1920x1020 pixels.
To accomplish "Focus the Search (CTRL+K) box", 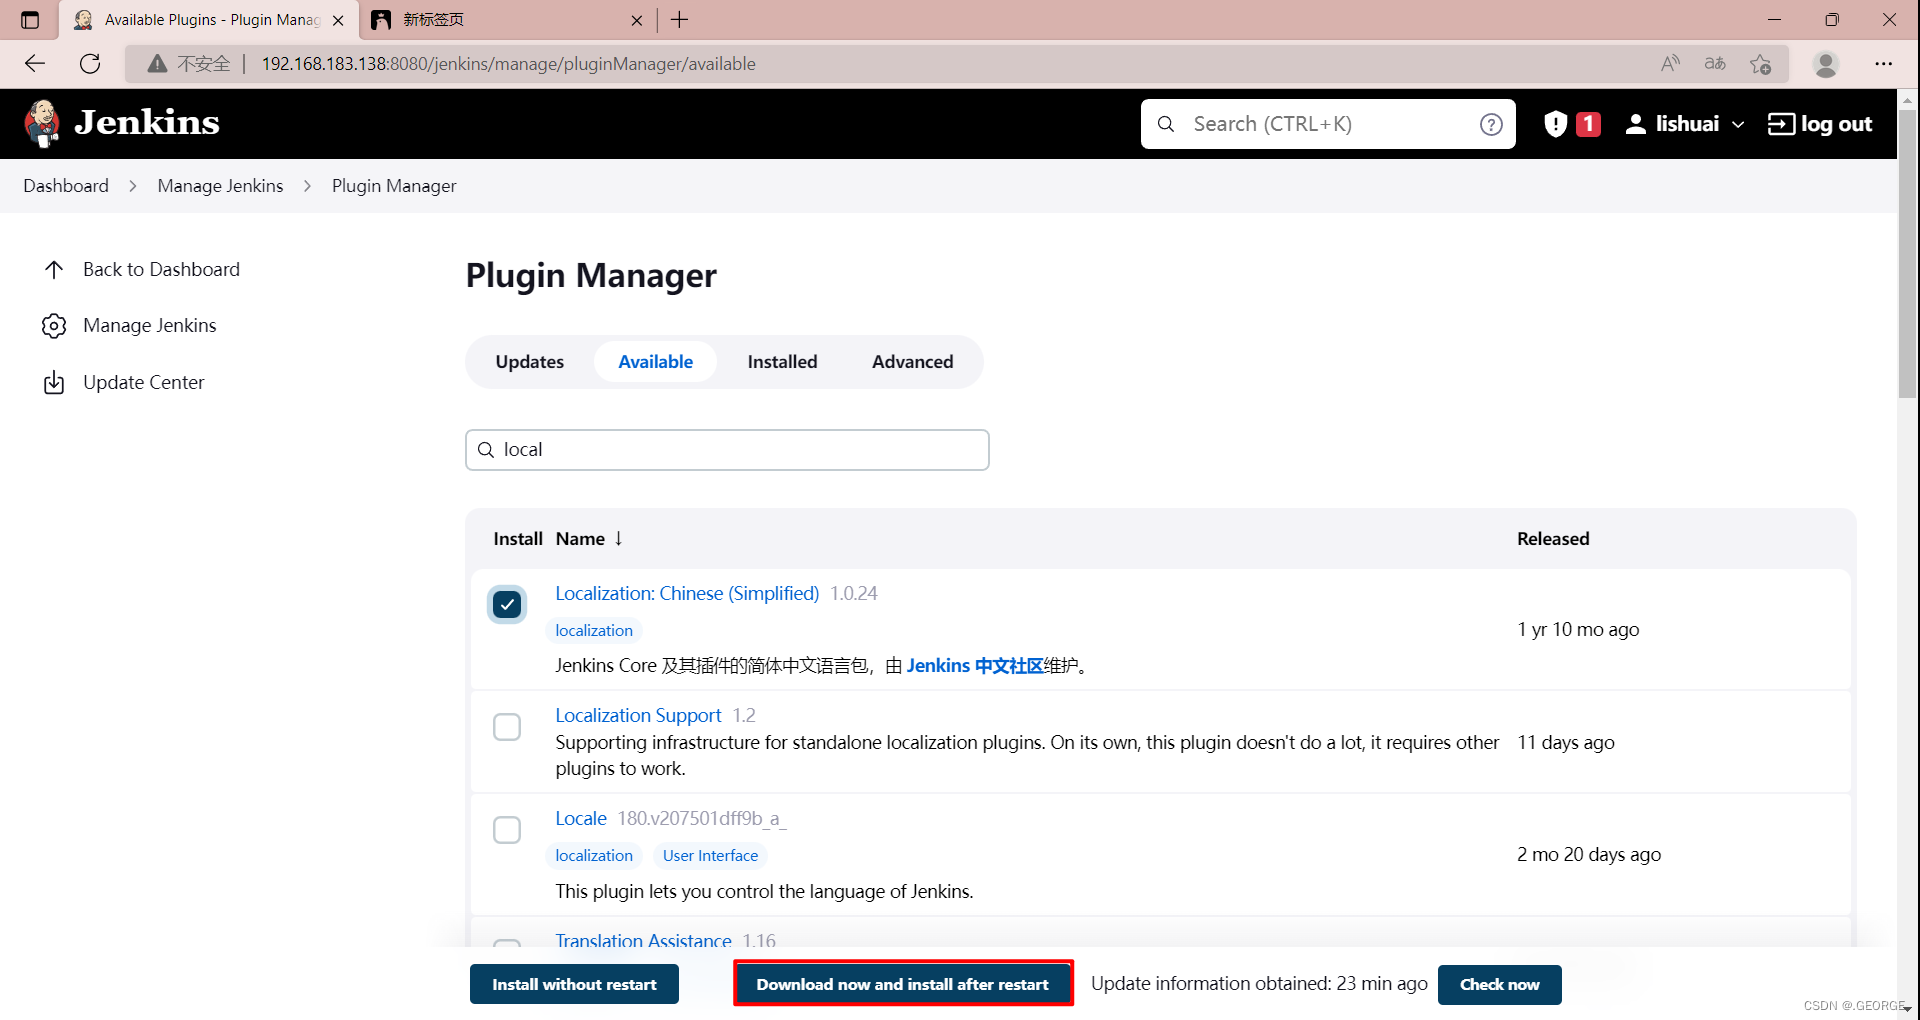I will point(1328,124).
